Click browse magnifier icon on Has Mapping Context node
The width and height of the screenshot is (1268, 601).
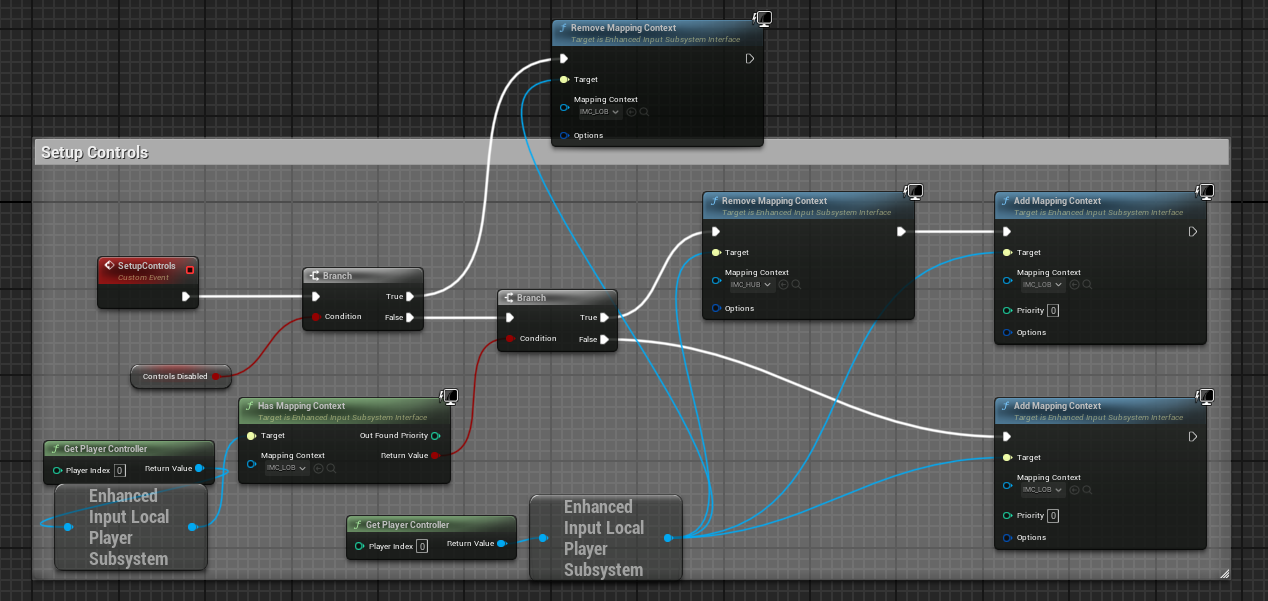click(330, 467)
